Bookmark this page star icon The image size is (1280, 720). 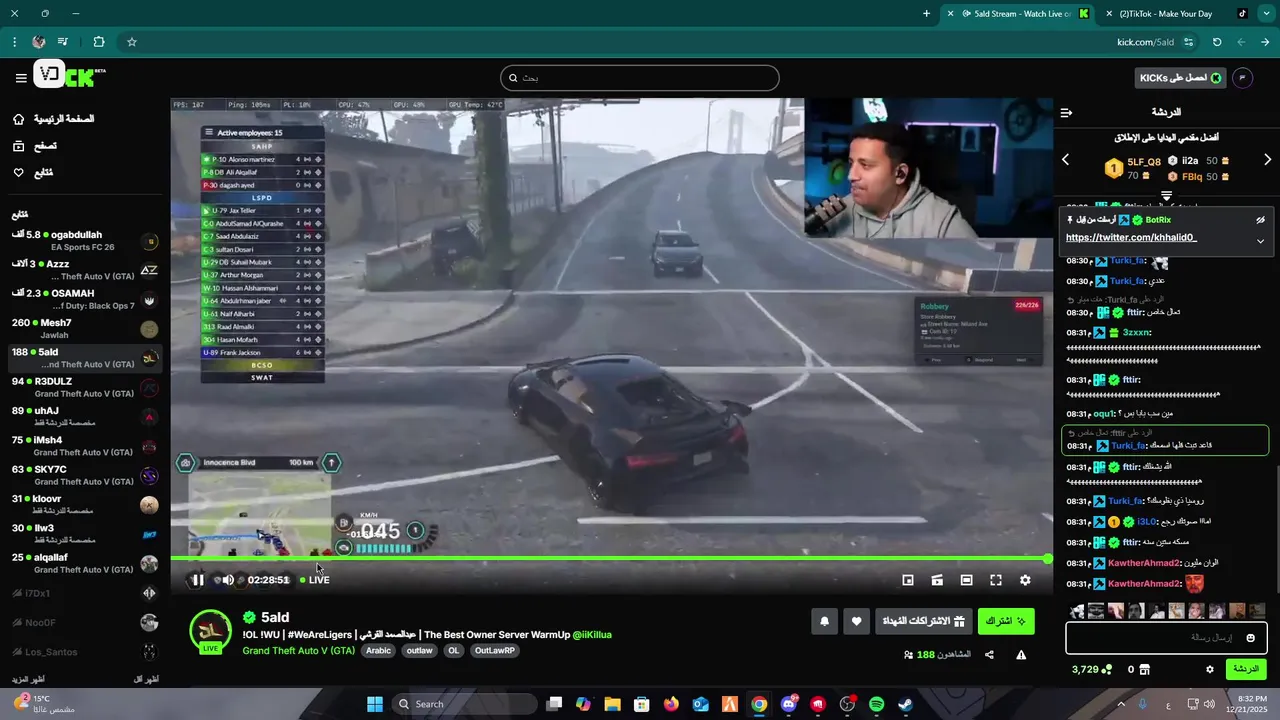(x=131, y=42)
